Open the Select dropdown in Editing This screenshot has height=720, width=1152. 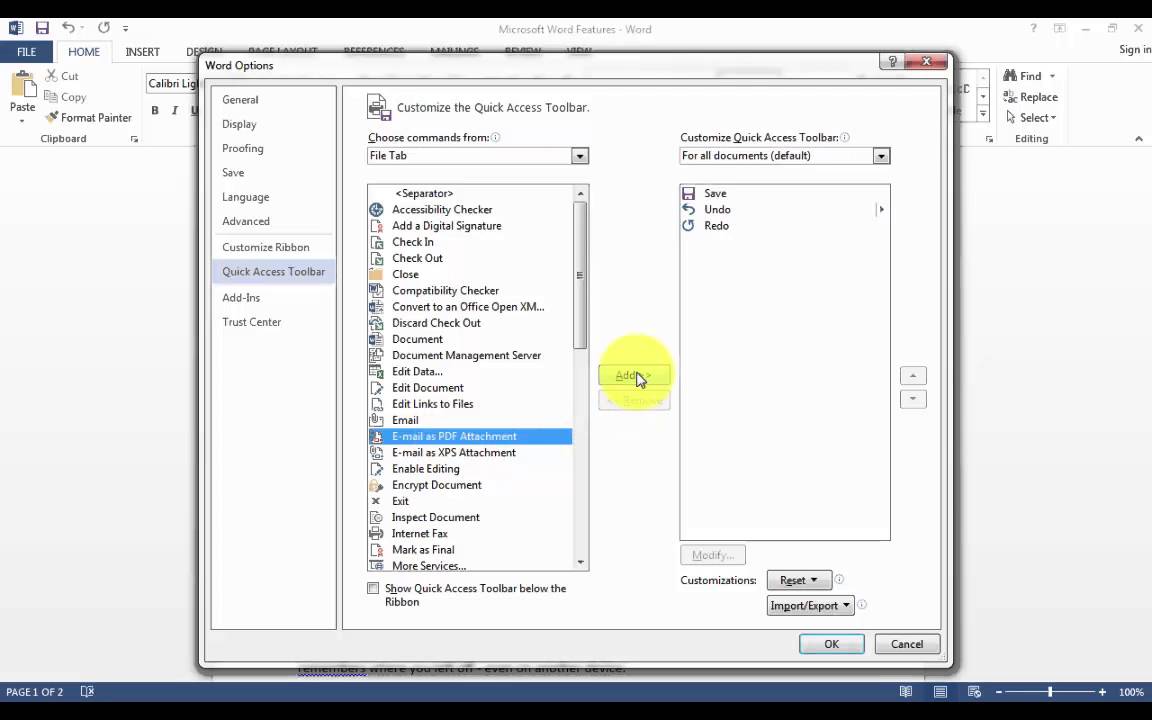tap(1031, 118)
